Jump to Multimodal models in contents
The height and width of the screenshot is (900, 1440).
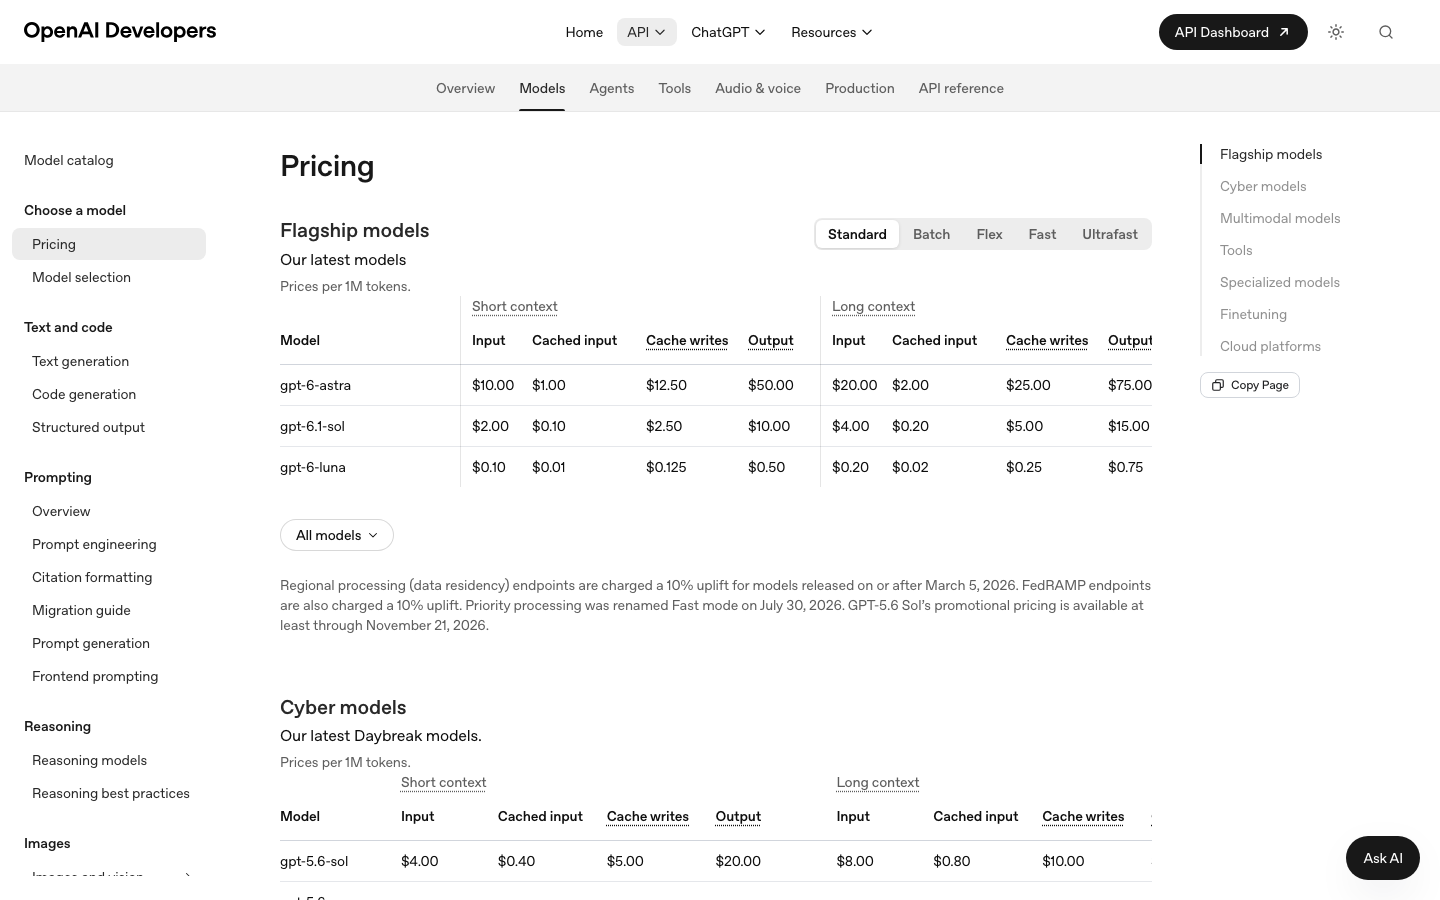tap(1280, 218)
